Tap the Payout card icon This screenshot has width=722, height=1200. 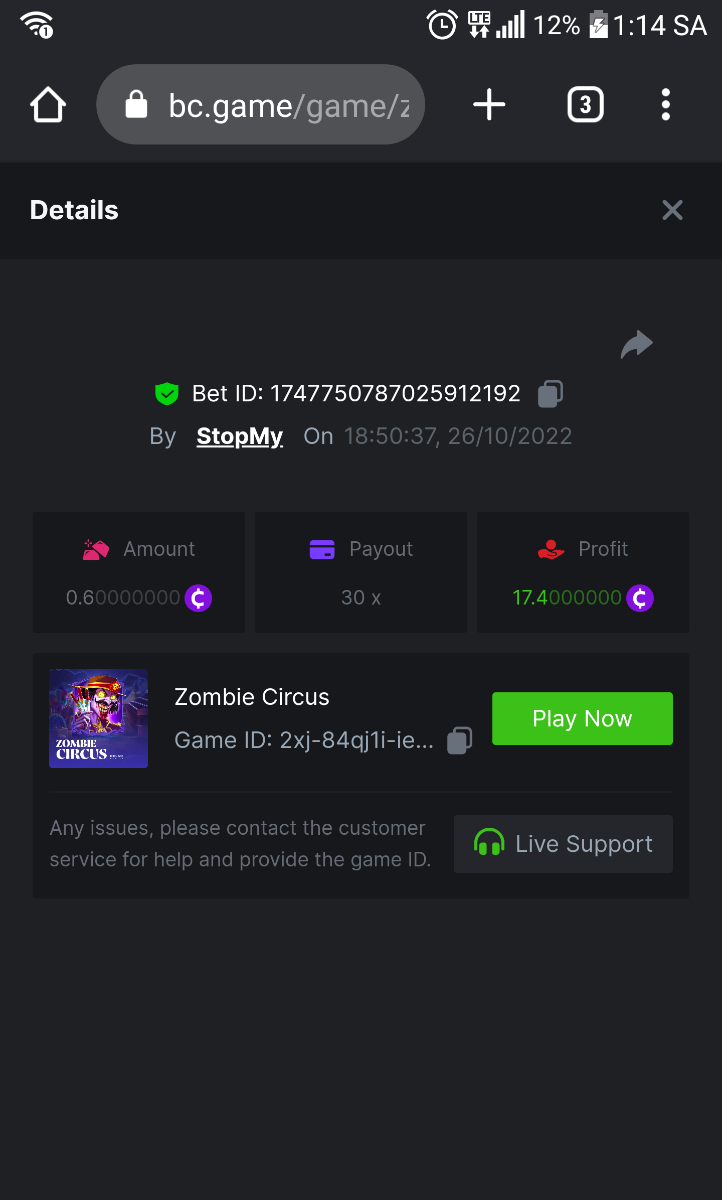tap(322, 549)
